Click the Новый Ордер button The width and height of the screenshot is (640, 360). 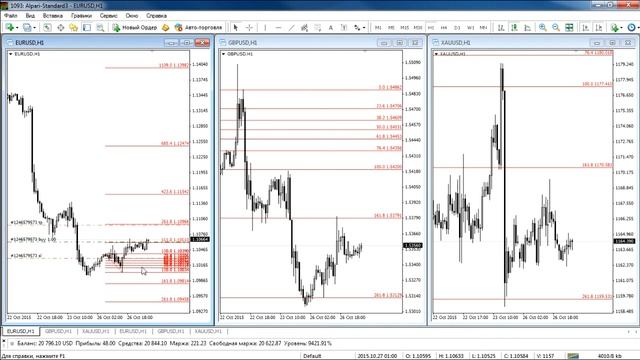(135, 27)
